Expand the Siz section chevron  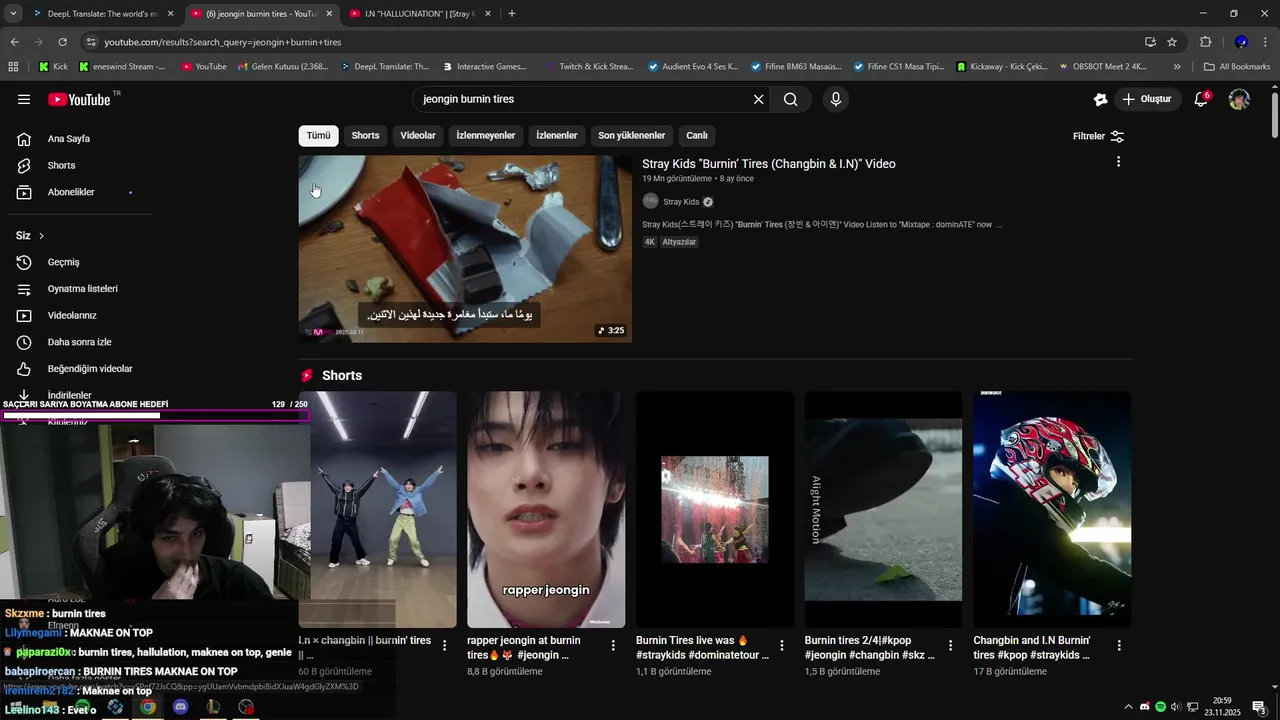pyautogui.click(x=41, y=236)
